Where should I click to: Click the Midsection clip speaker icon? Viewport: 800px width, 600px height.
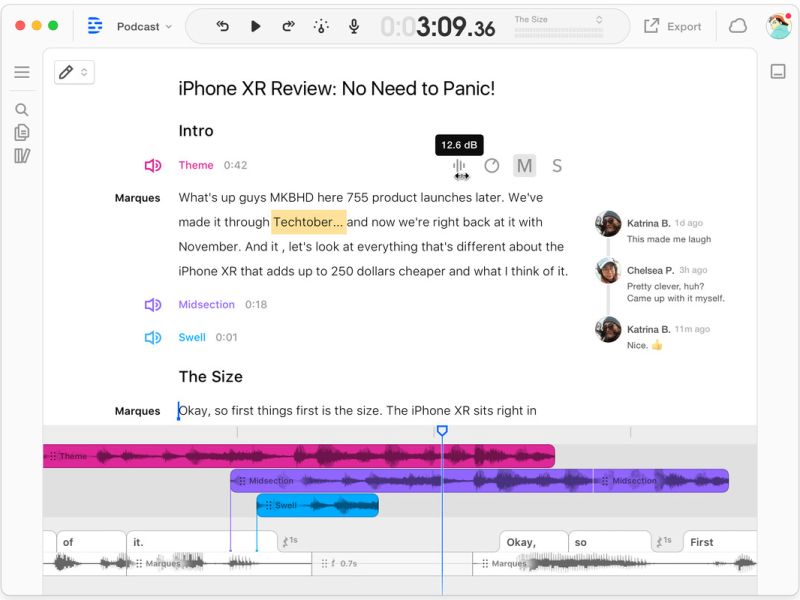click(153, 305)
